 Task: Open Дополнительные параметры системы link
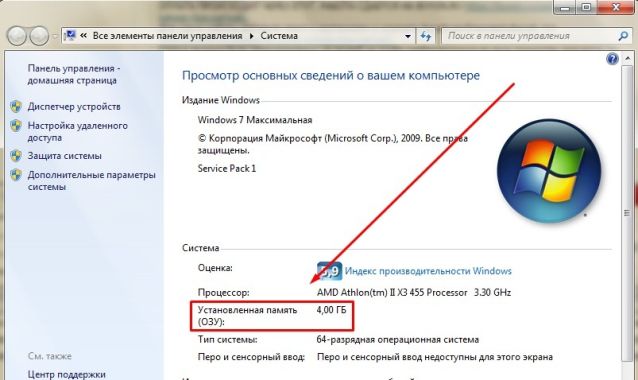[92, 181]
